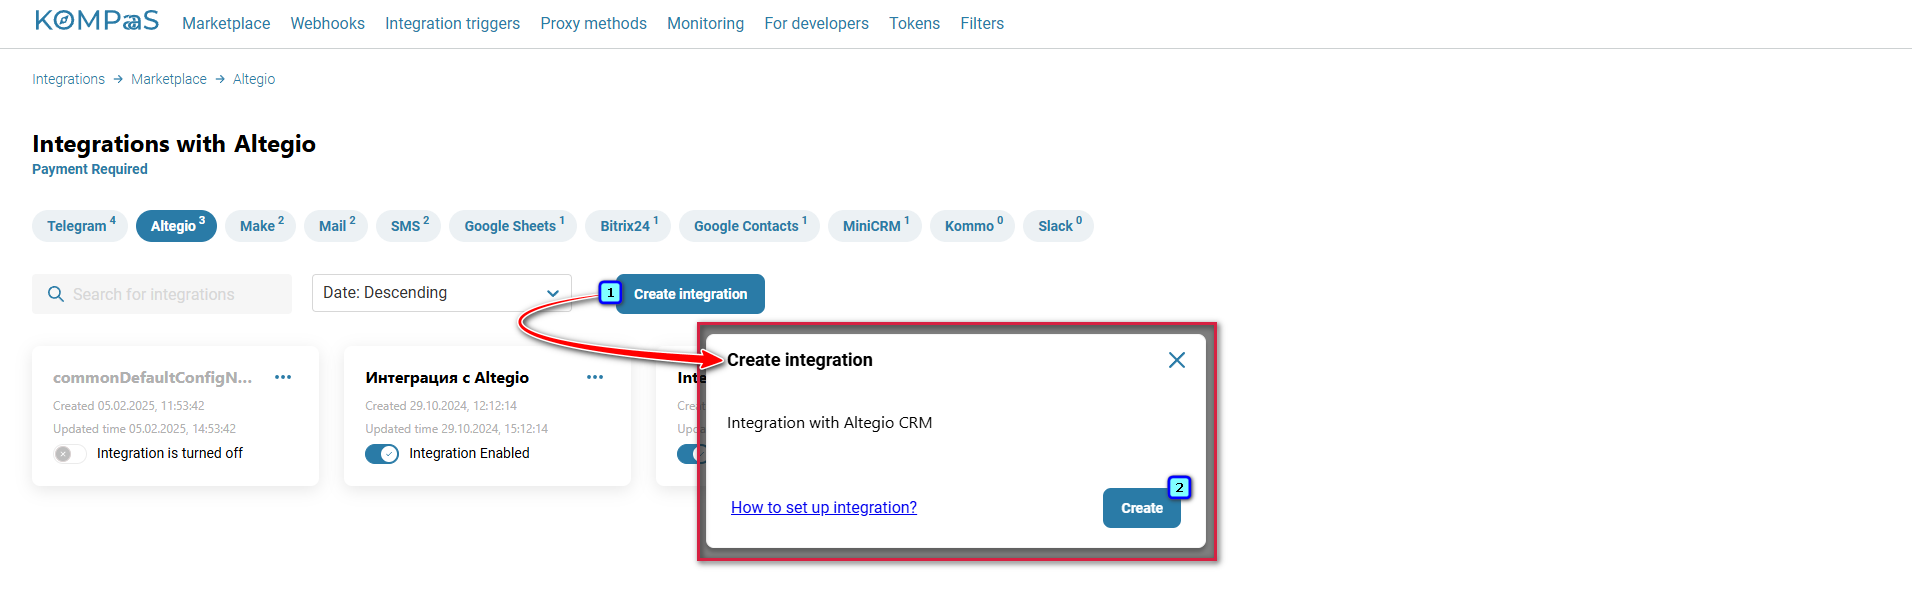Click the Integrations breadcrumb
The width and height of the screenshot is (1912, 595).
[68, 79]
